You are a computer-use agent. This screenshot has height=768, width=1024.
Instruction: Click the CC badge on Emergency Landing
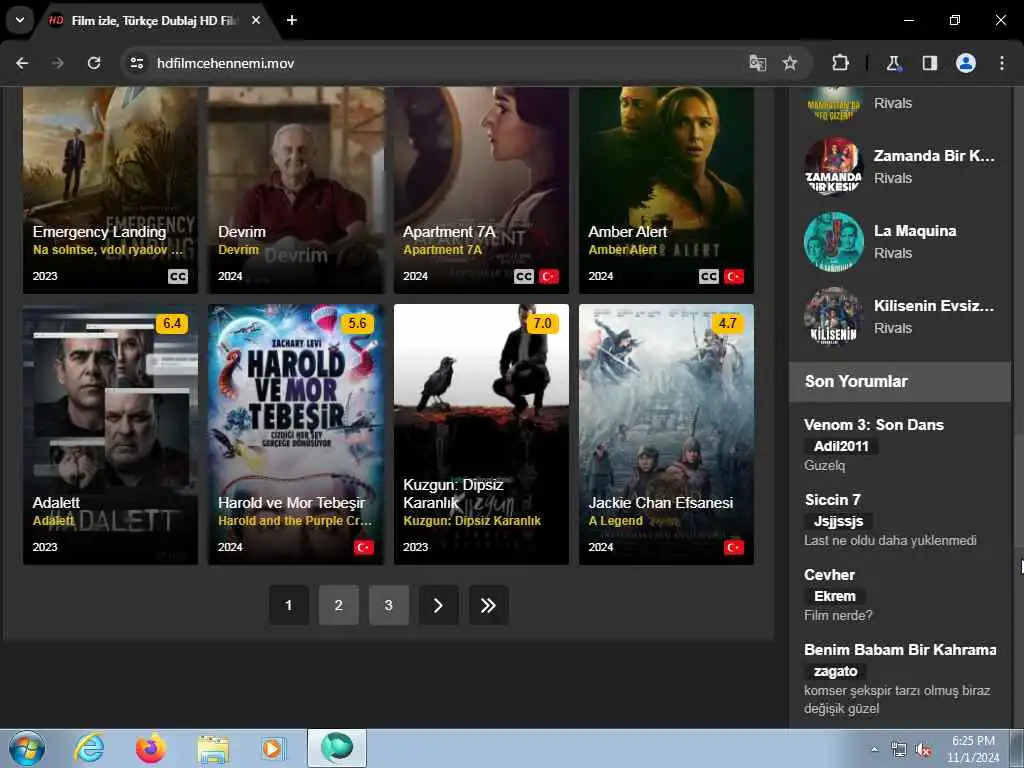(178, 276)
